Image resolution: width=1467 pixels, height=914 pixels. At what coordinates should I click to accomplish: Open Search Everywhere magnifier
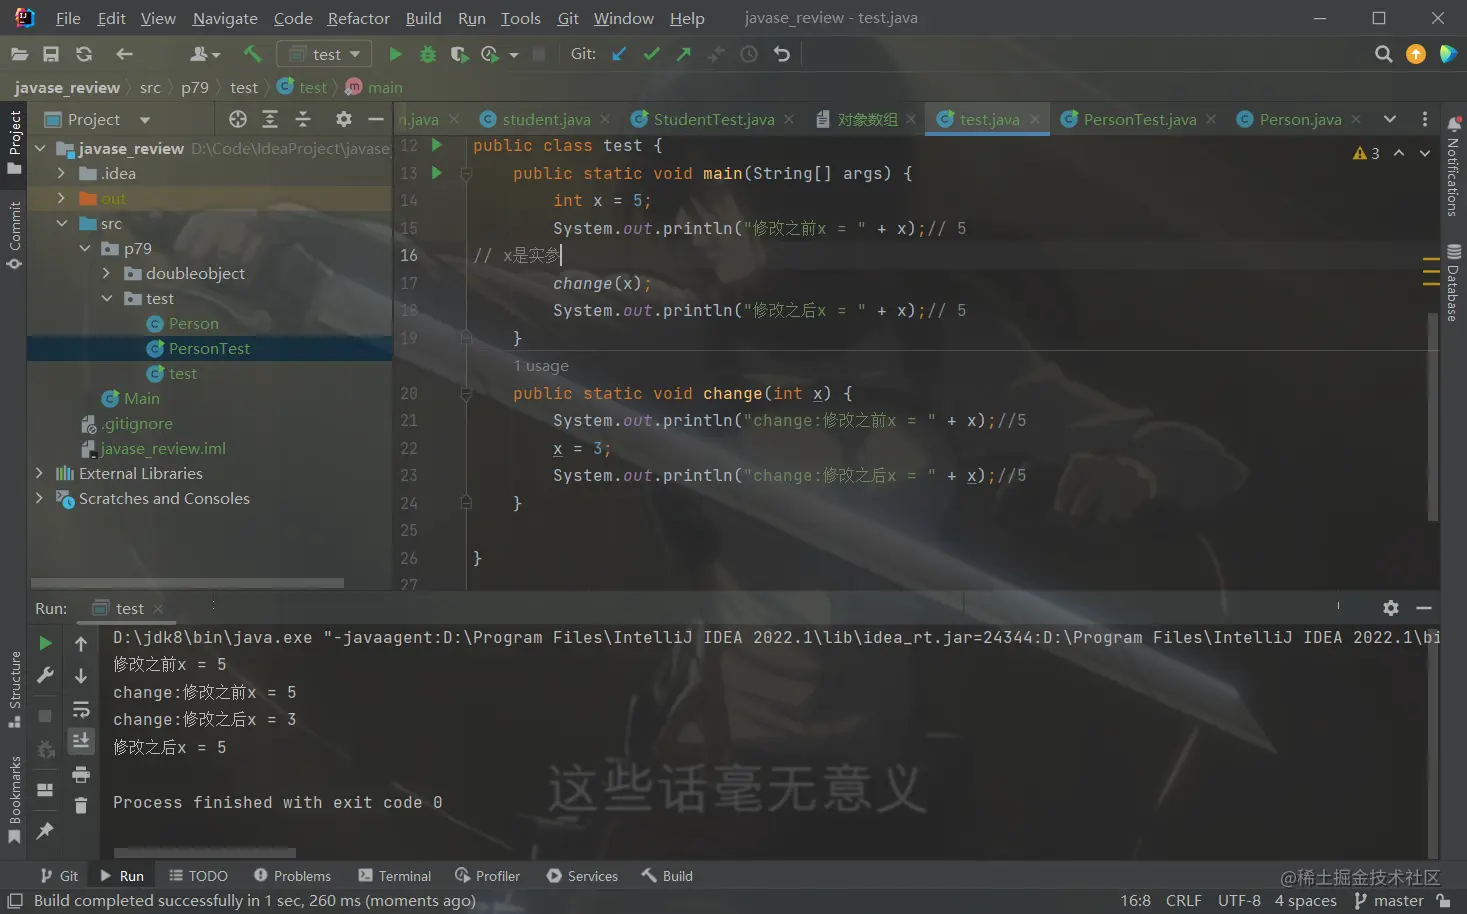tap(1384, 54)
